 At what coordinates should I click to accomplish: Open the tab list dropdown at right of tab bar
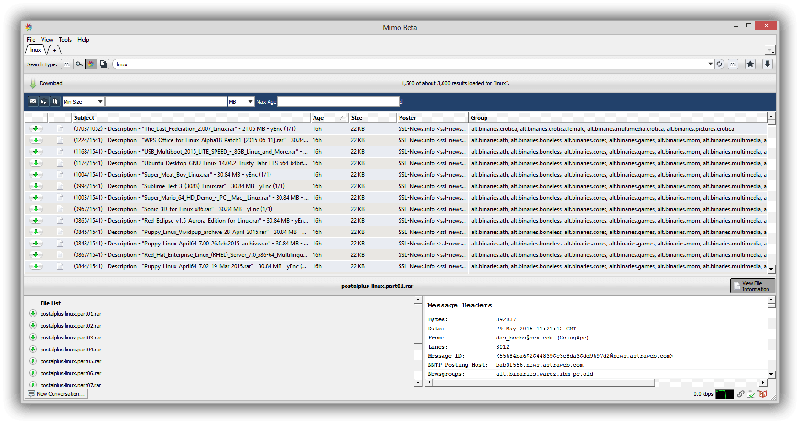[770, 50]
